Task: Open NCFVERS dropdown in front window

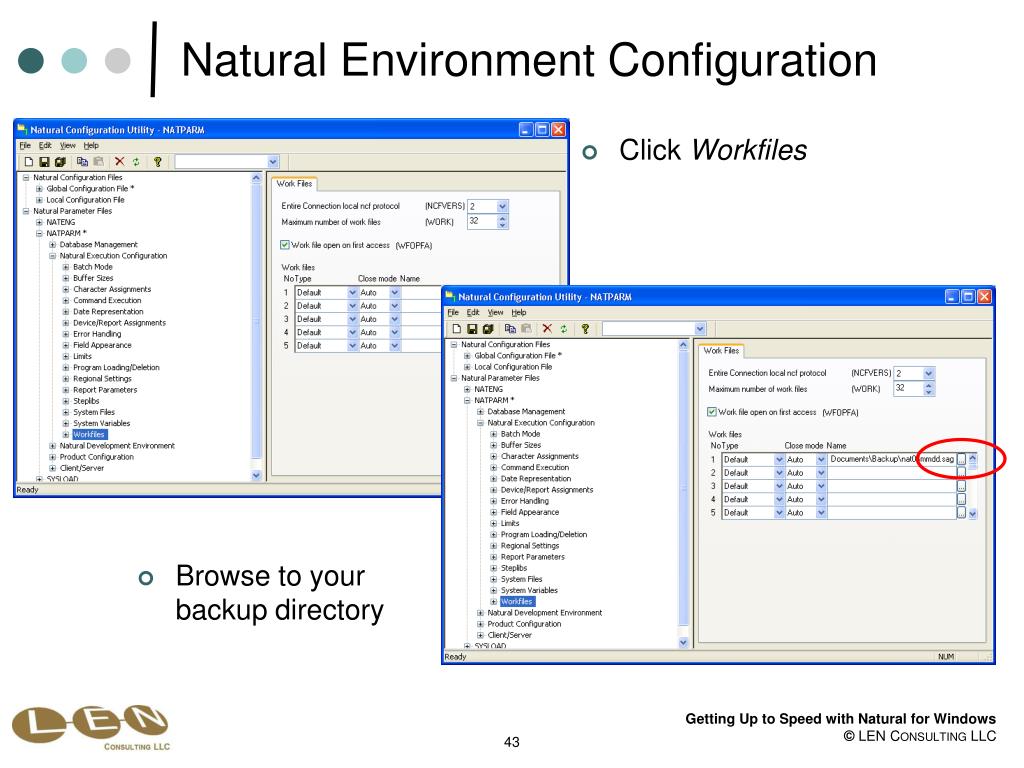Action: click(x=929, y=373)
